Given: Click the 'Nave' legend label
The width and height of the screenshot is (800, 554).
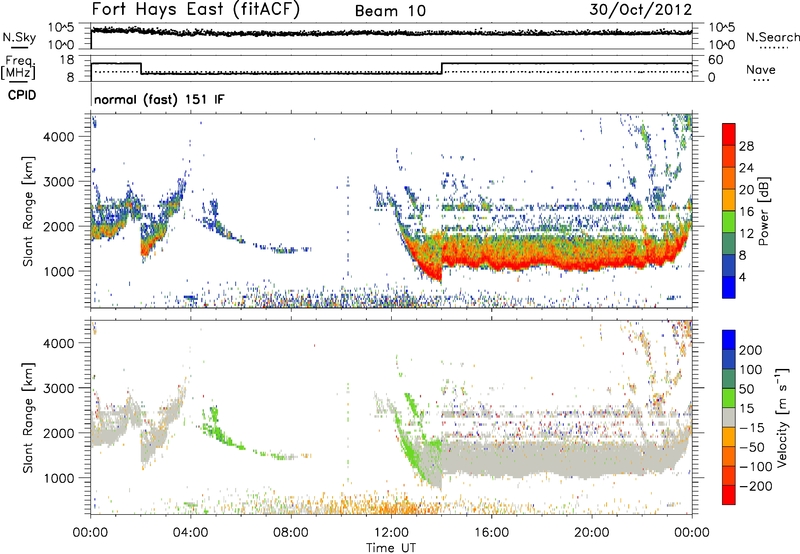Looking at the screenshot, I should [761, 69].
